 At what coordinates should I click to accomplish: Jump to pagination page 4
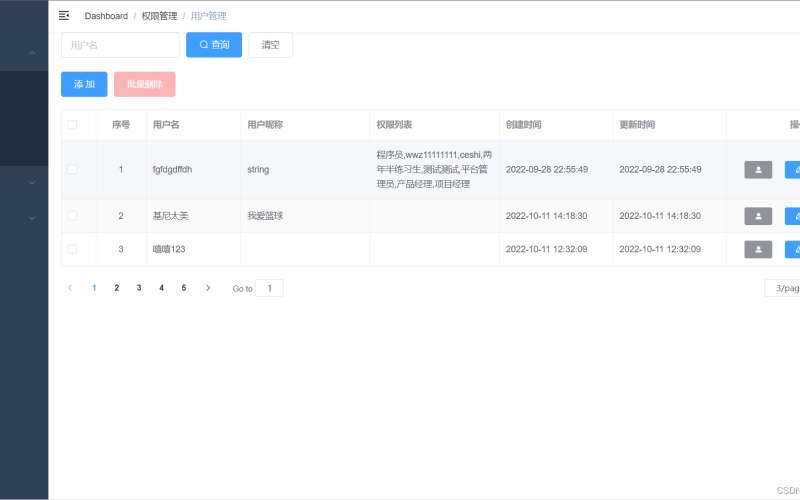161,288
